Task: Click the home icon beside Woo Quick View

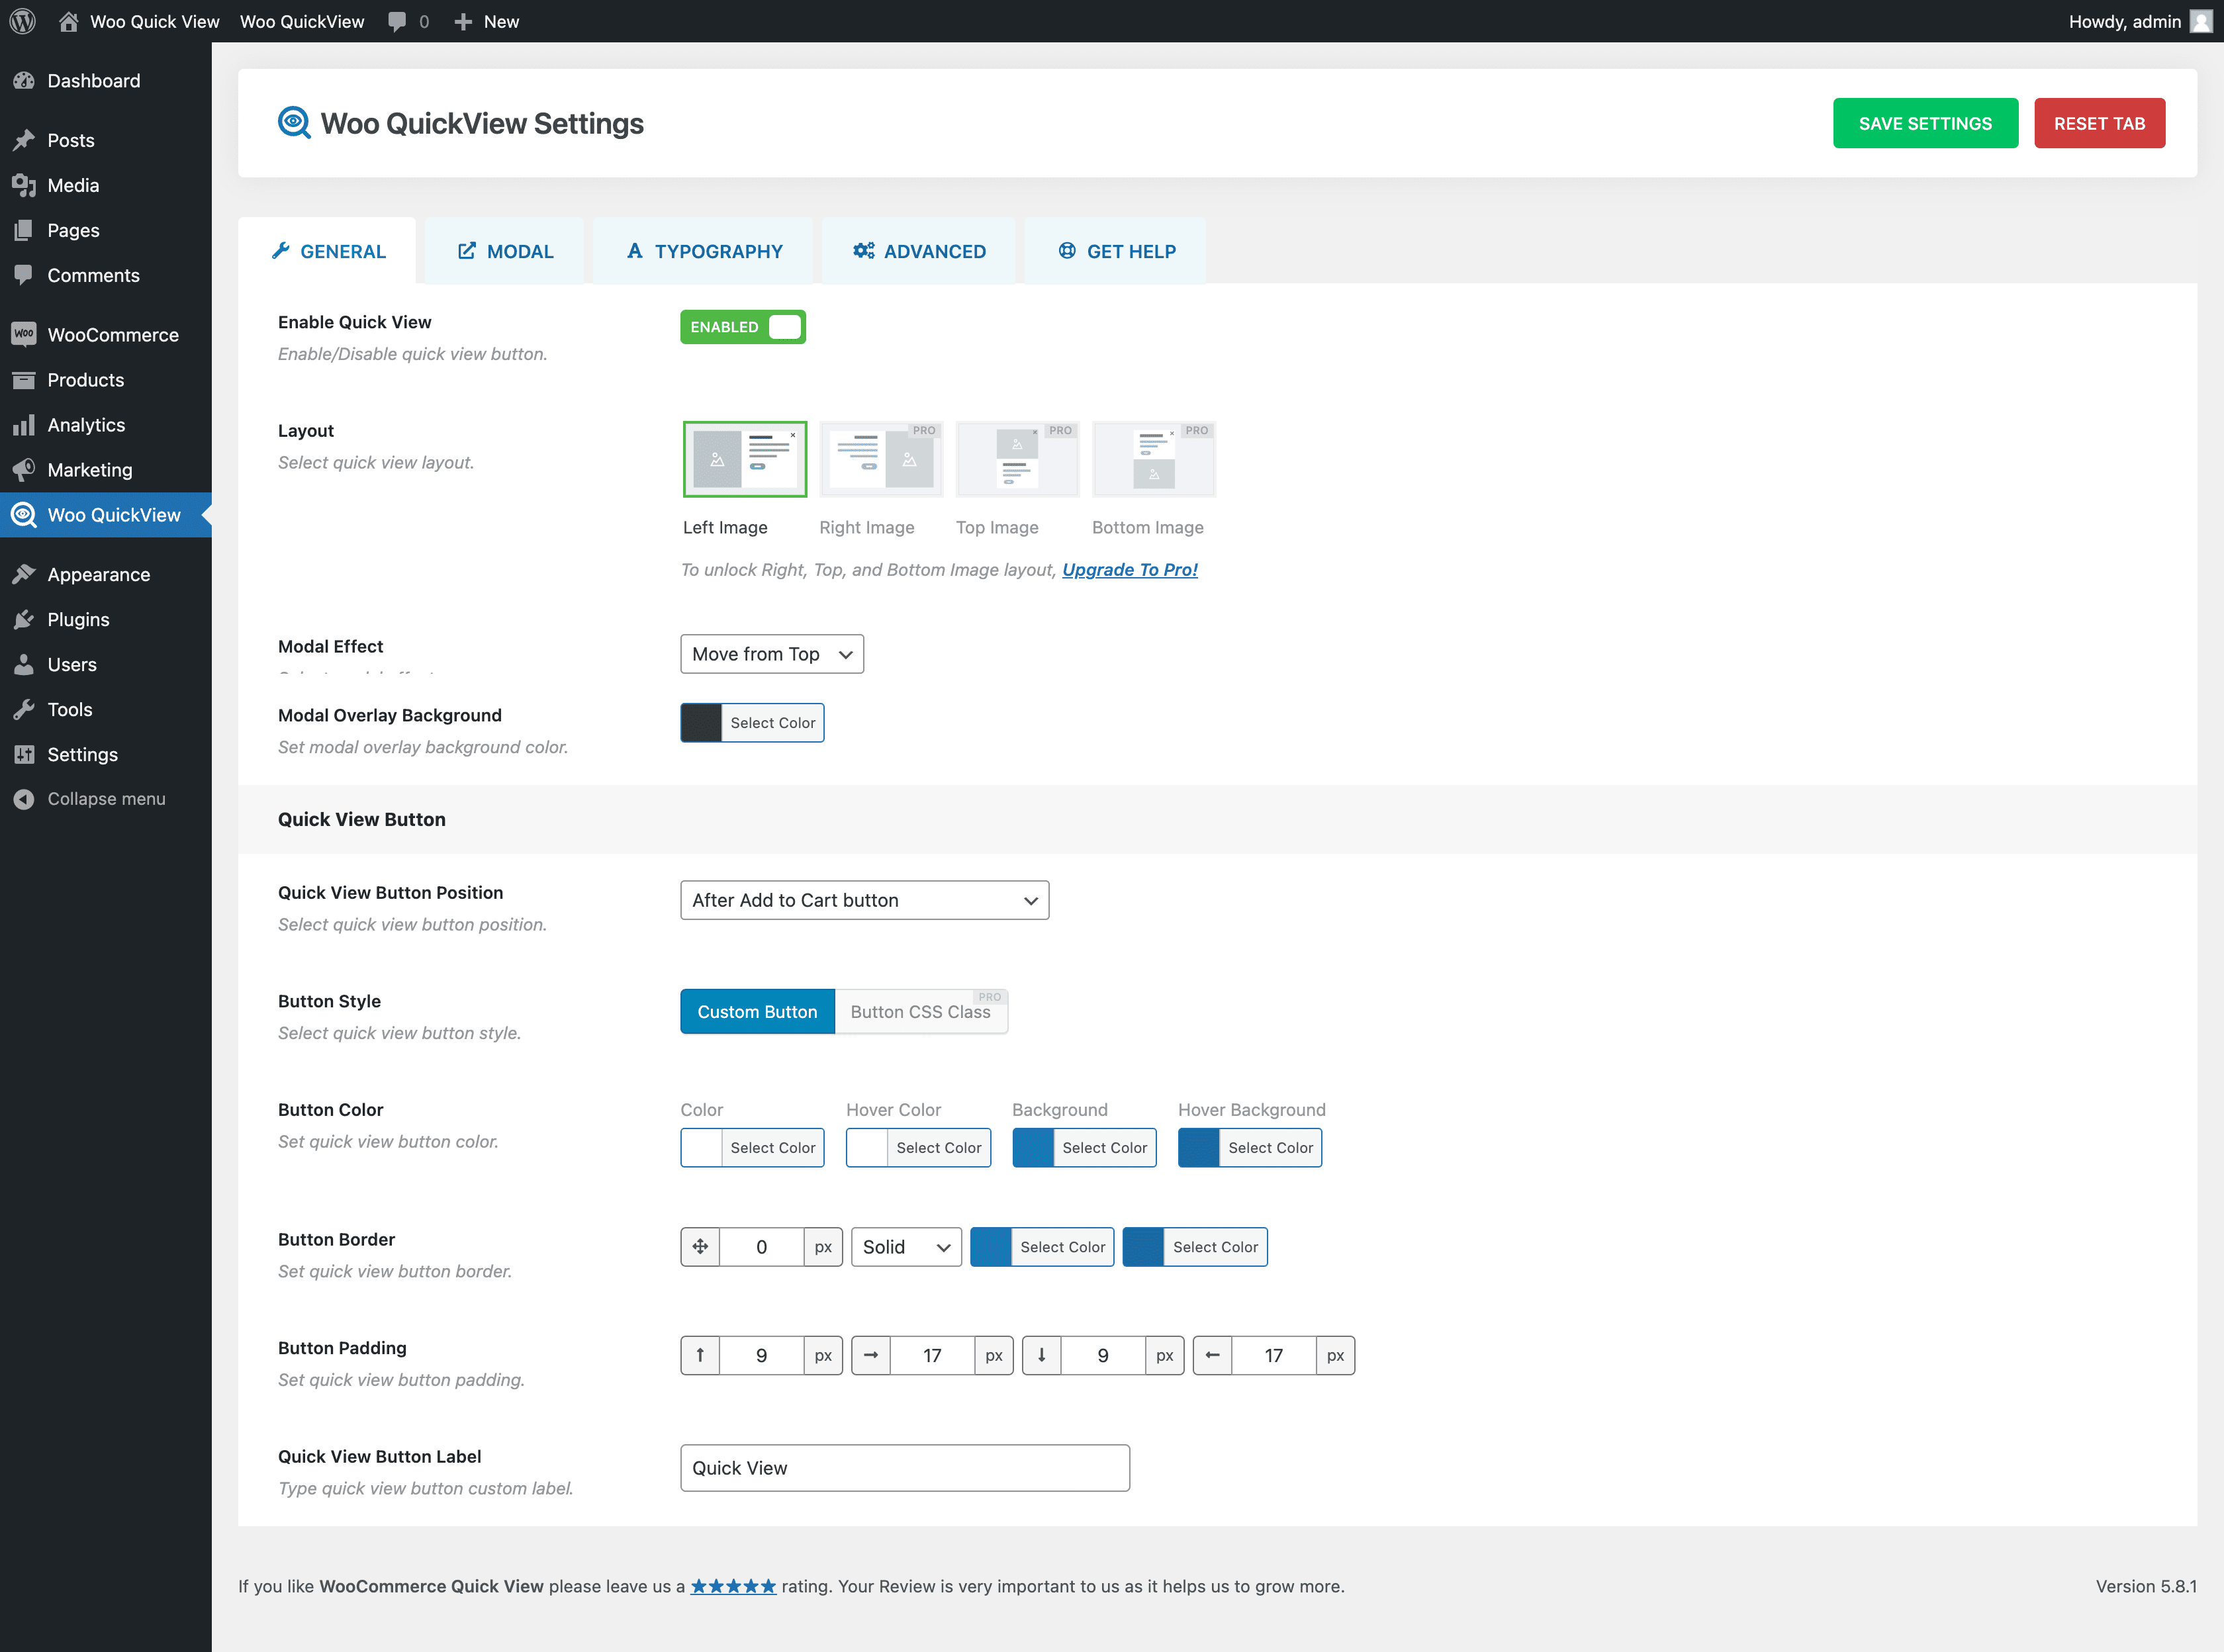Action: (68, 21)
